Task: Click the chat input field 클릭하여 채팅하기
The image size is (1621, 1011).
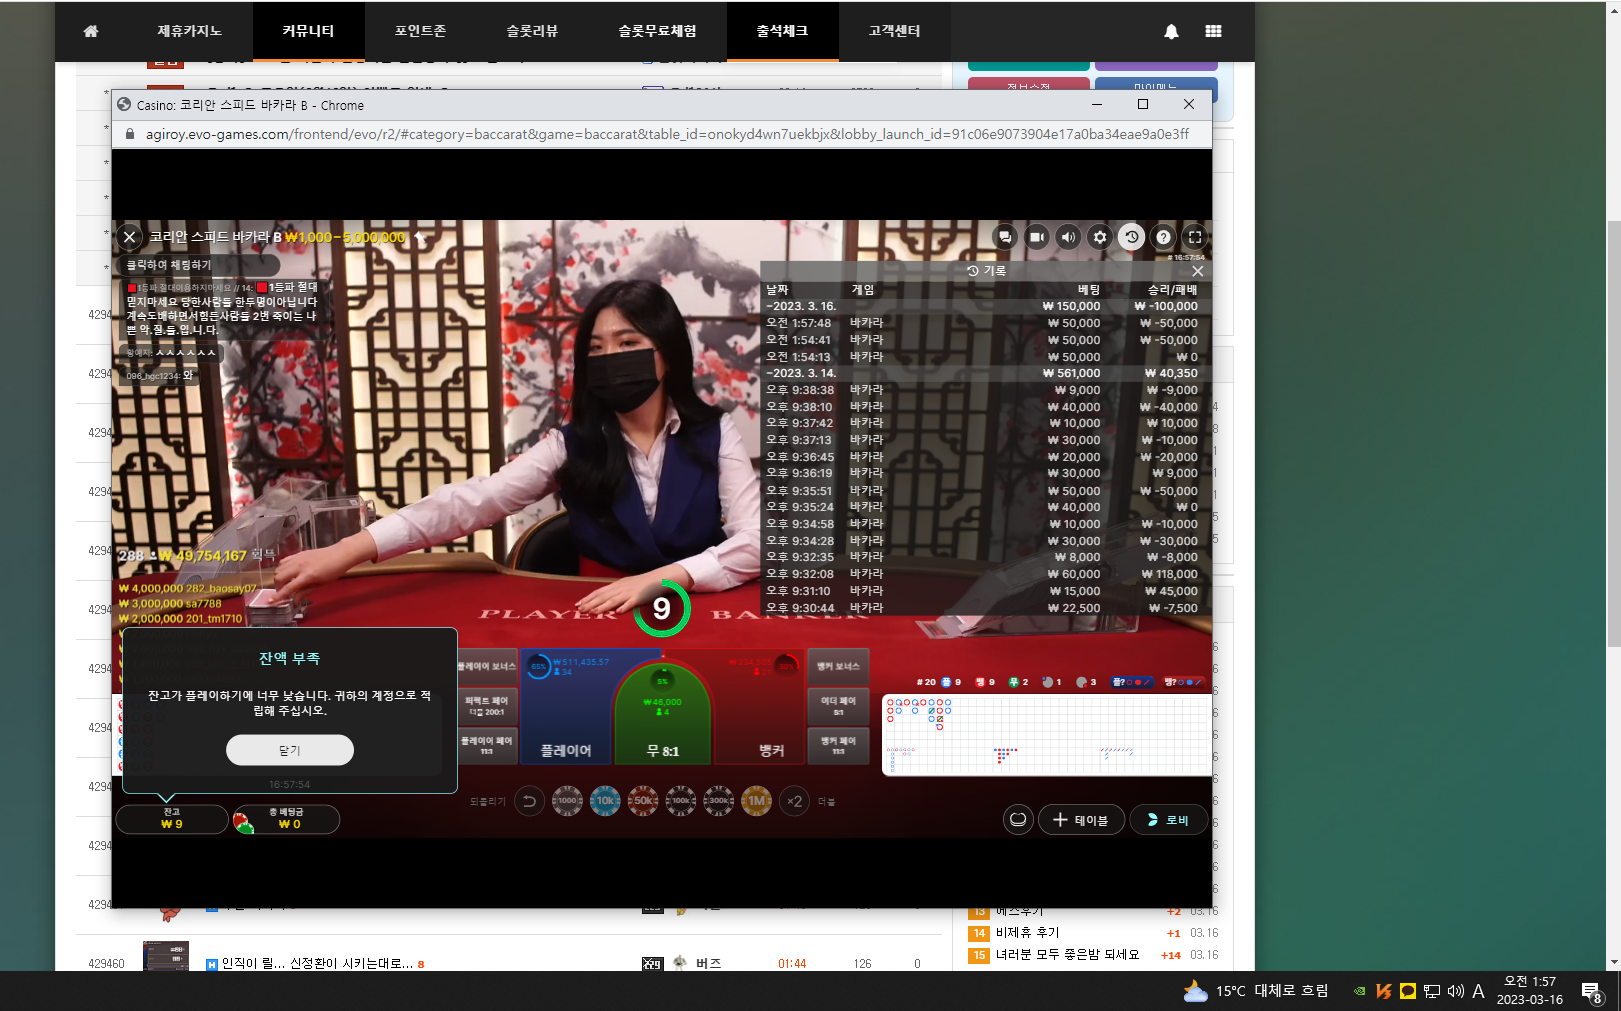Action: [x=200, y=265]
